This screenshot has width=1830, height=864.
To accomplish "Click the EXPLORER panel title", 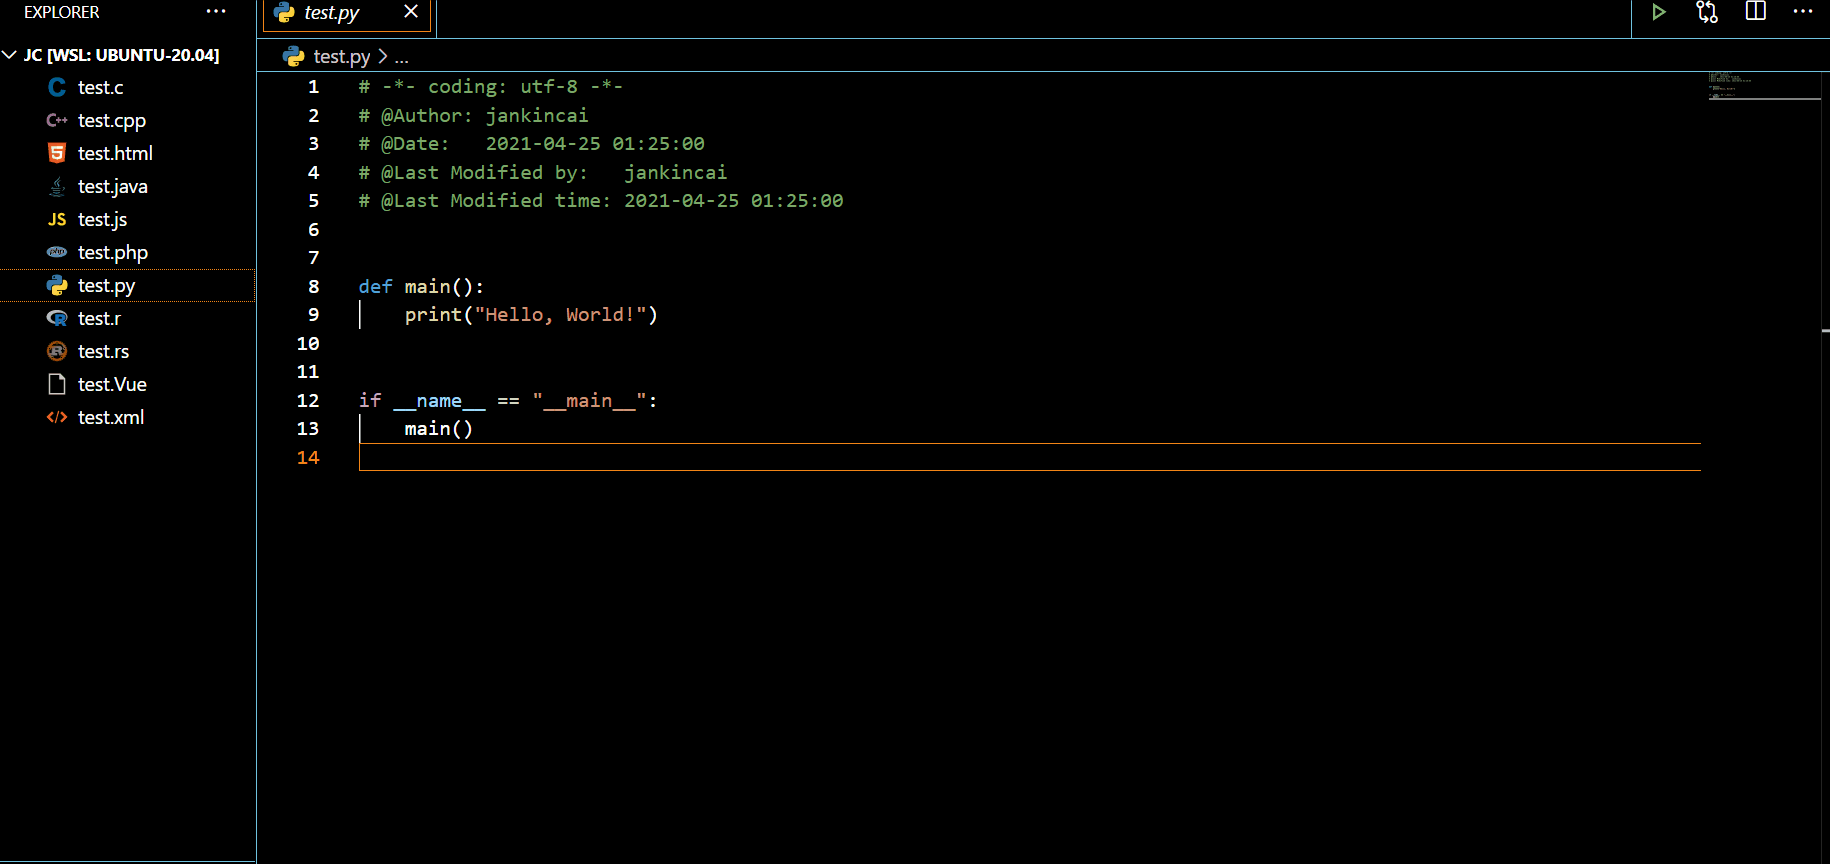I will [x=62, y=12].
